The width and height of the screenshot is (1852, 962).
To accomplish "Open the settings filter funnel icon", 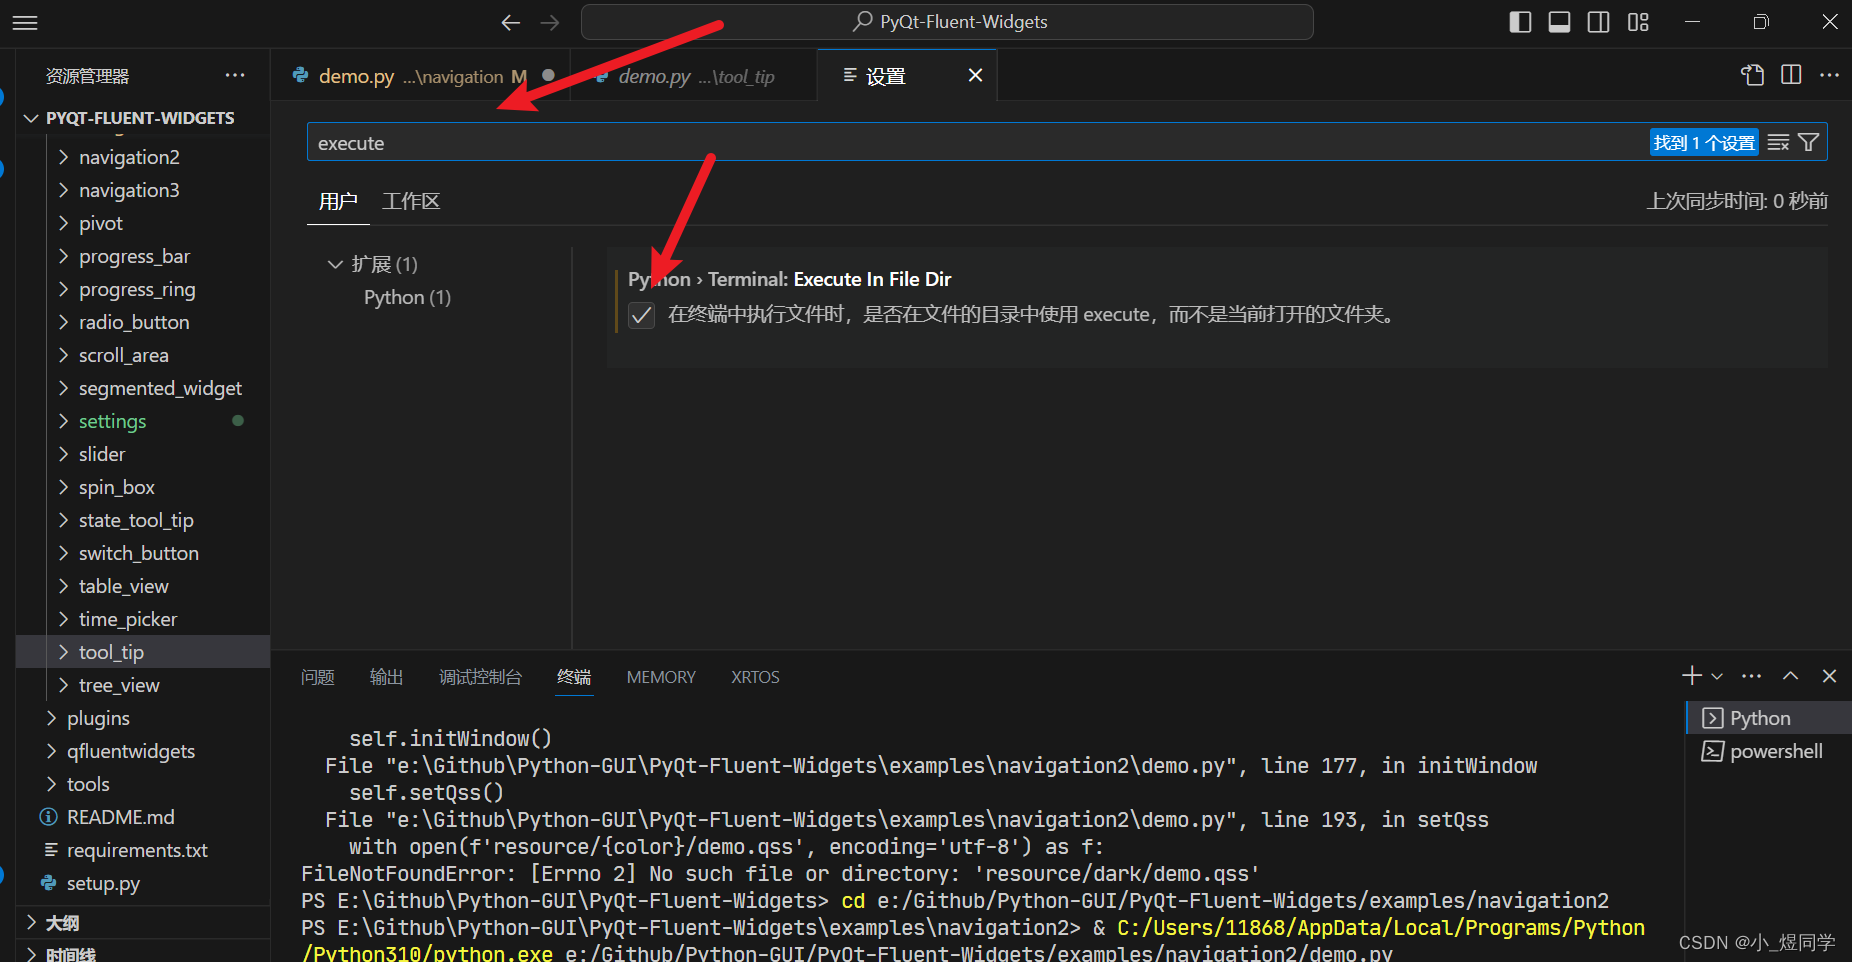I will [1808, 143].
